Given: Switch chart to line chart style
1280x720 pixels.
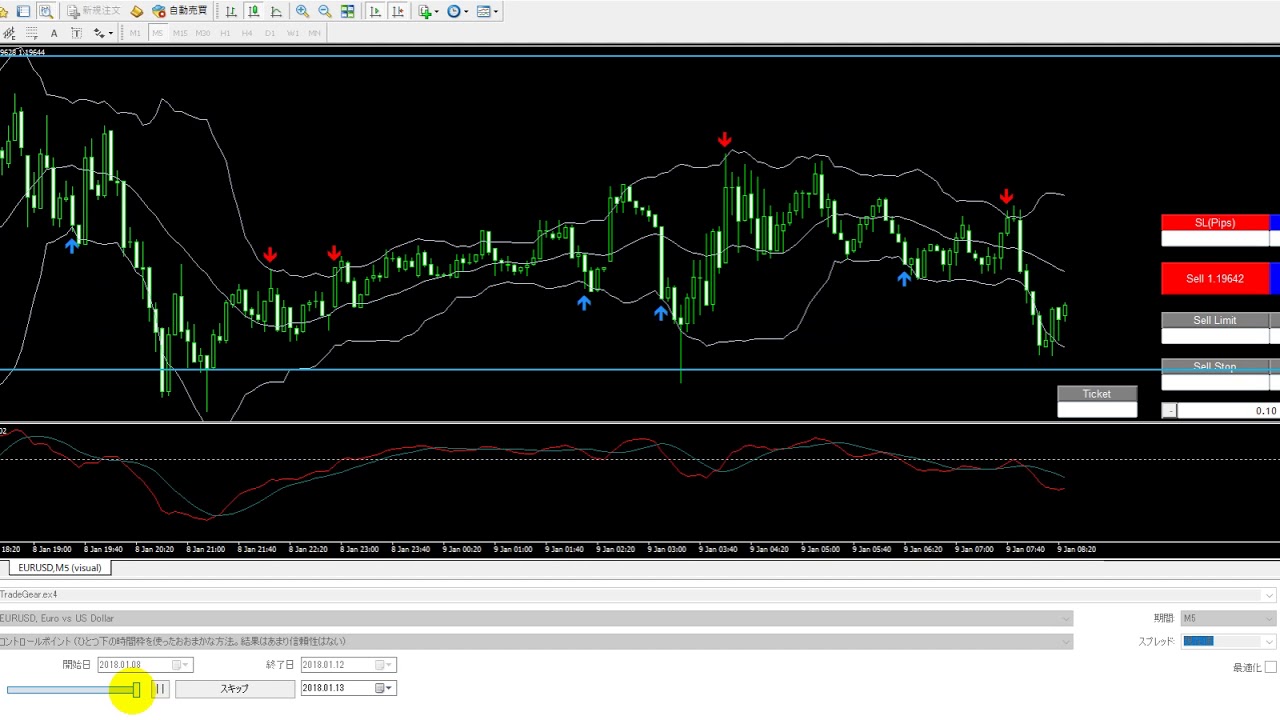Looking at the screenshot, I should point(276,11).
